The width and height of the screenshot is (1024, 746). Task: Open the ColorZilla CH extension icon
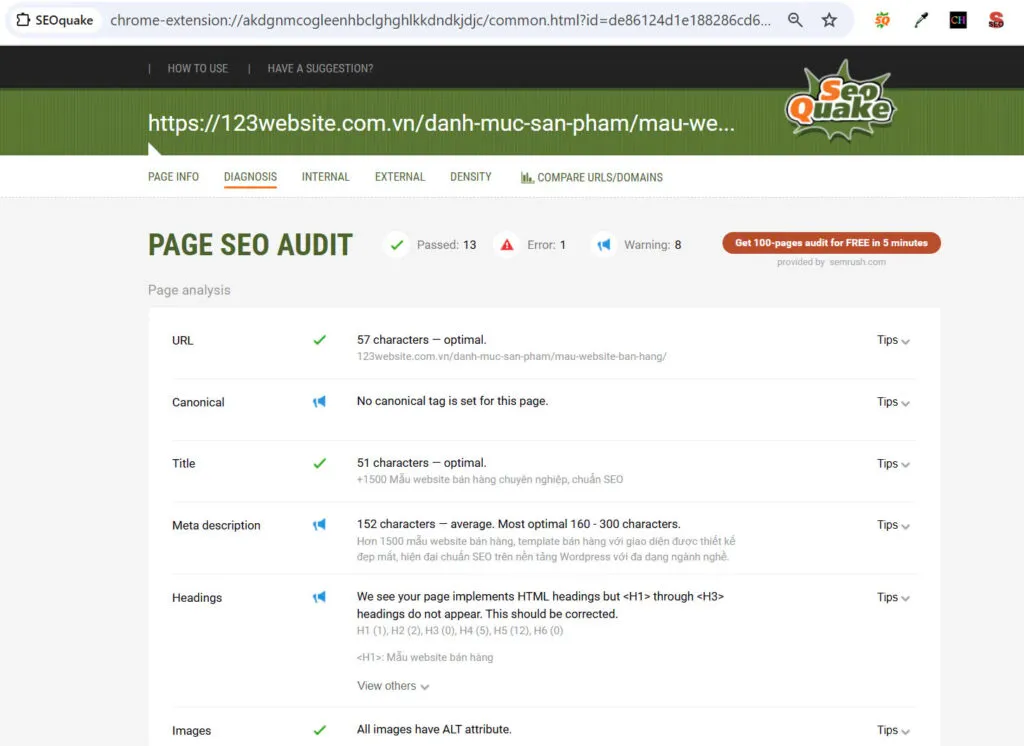click(957, 19)
